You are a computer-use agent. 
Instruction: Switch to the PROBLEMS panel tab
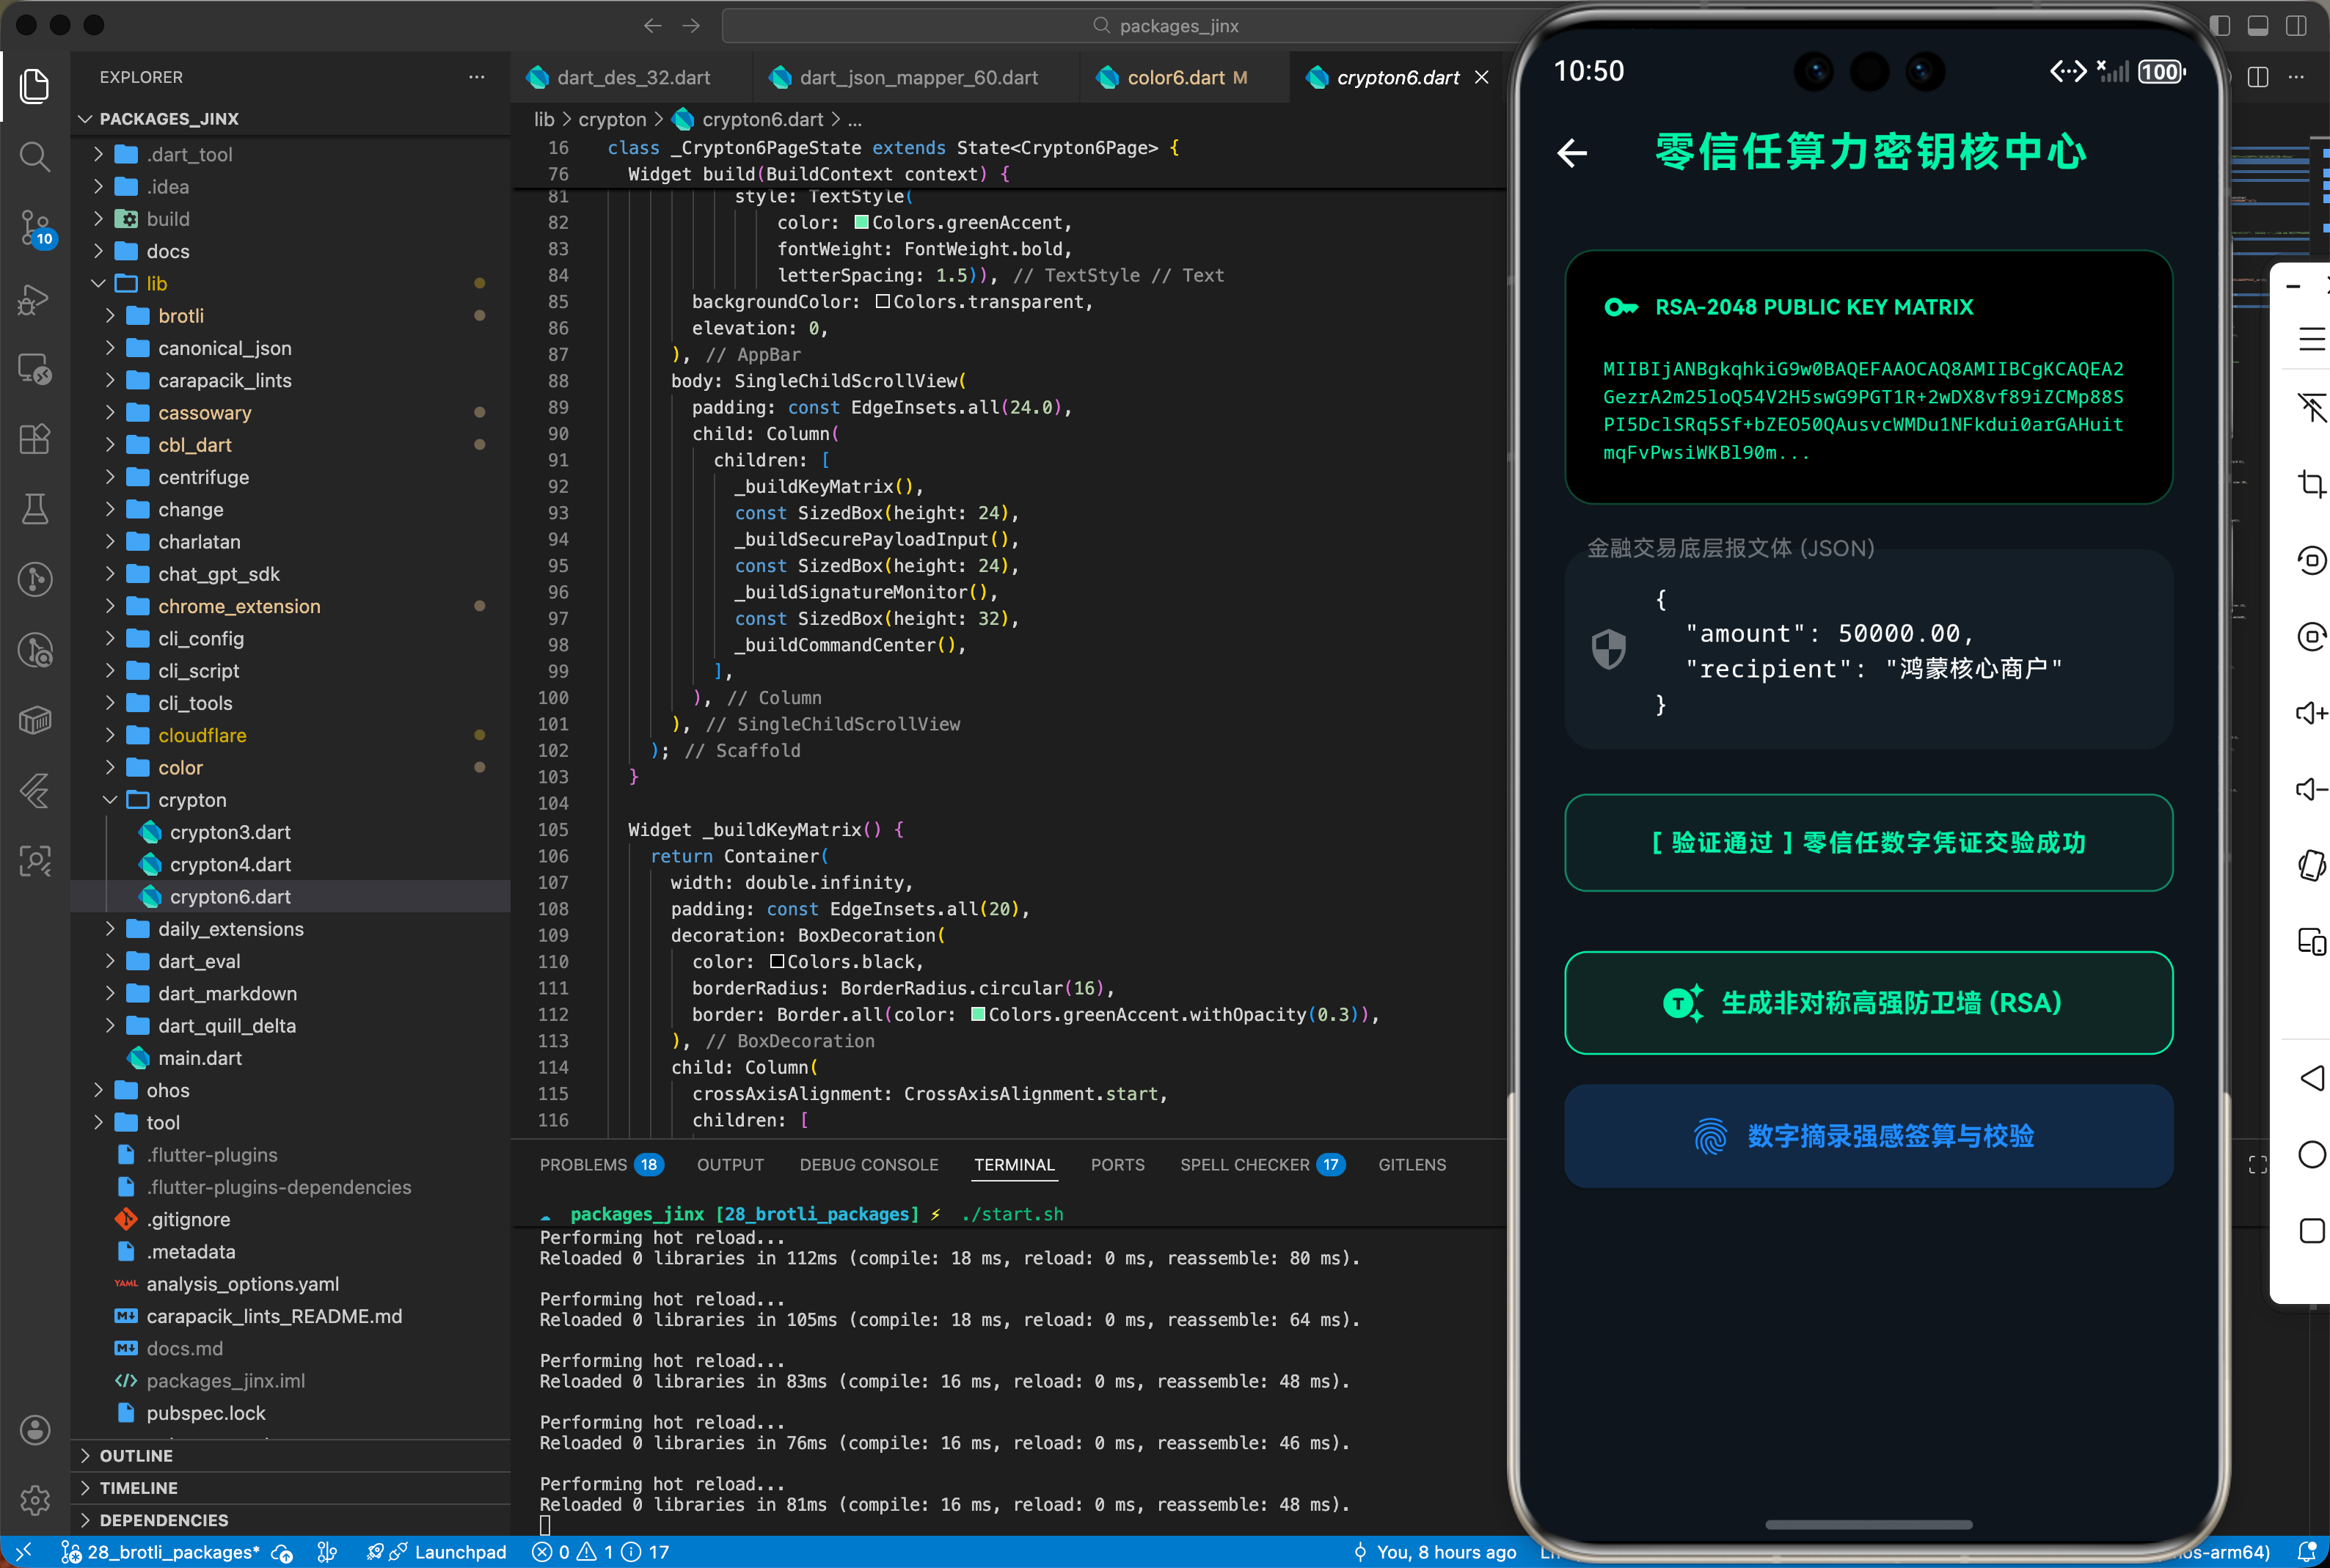pos(583,1164)
